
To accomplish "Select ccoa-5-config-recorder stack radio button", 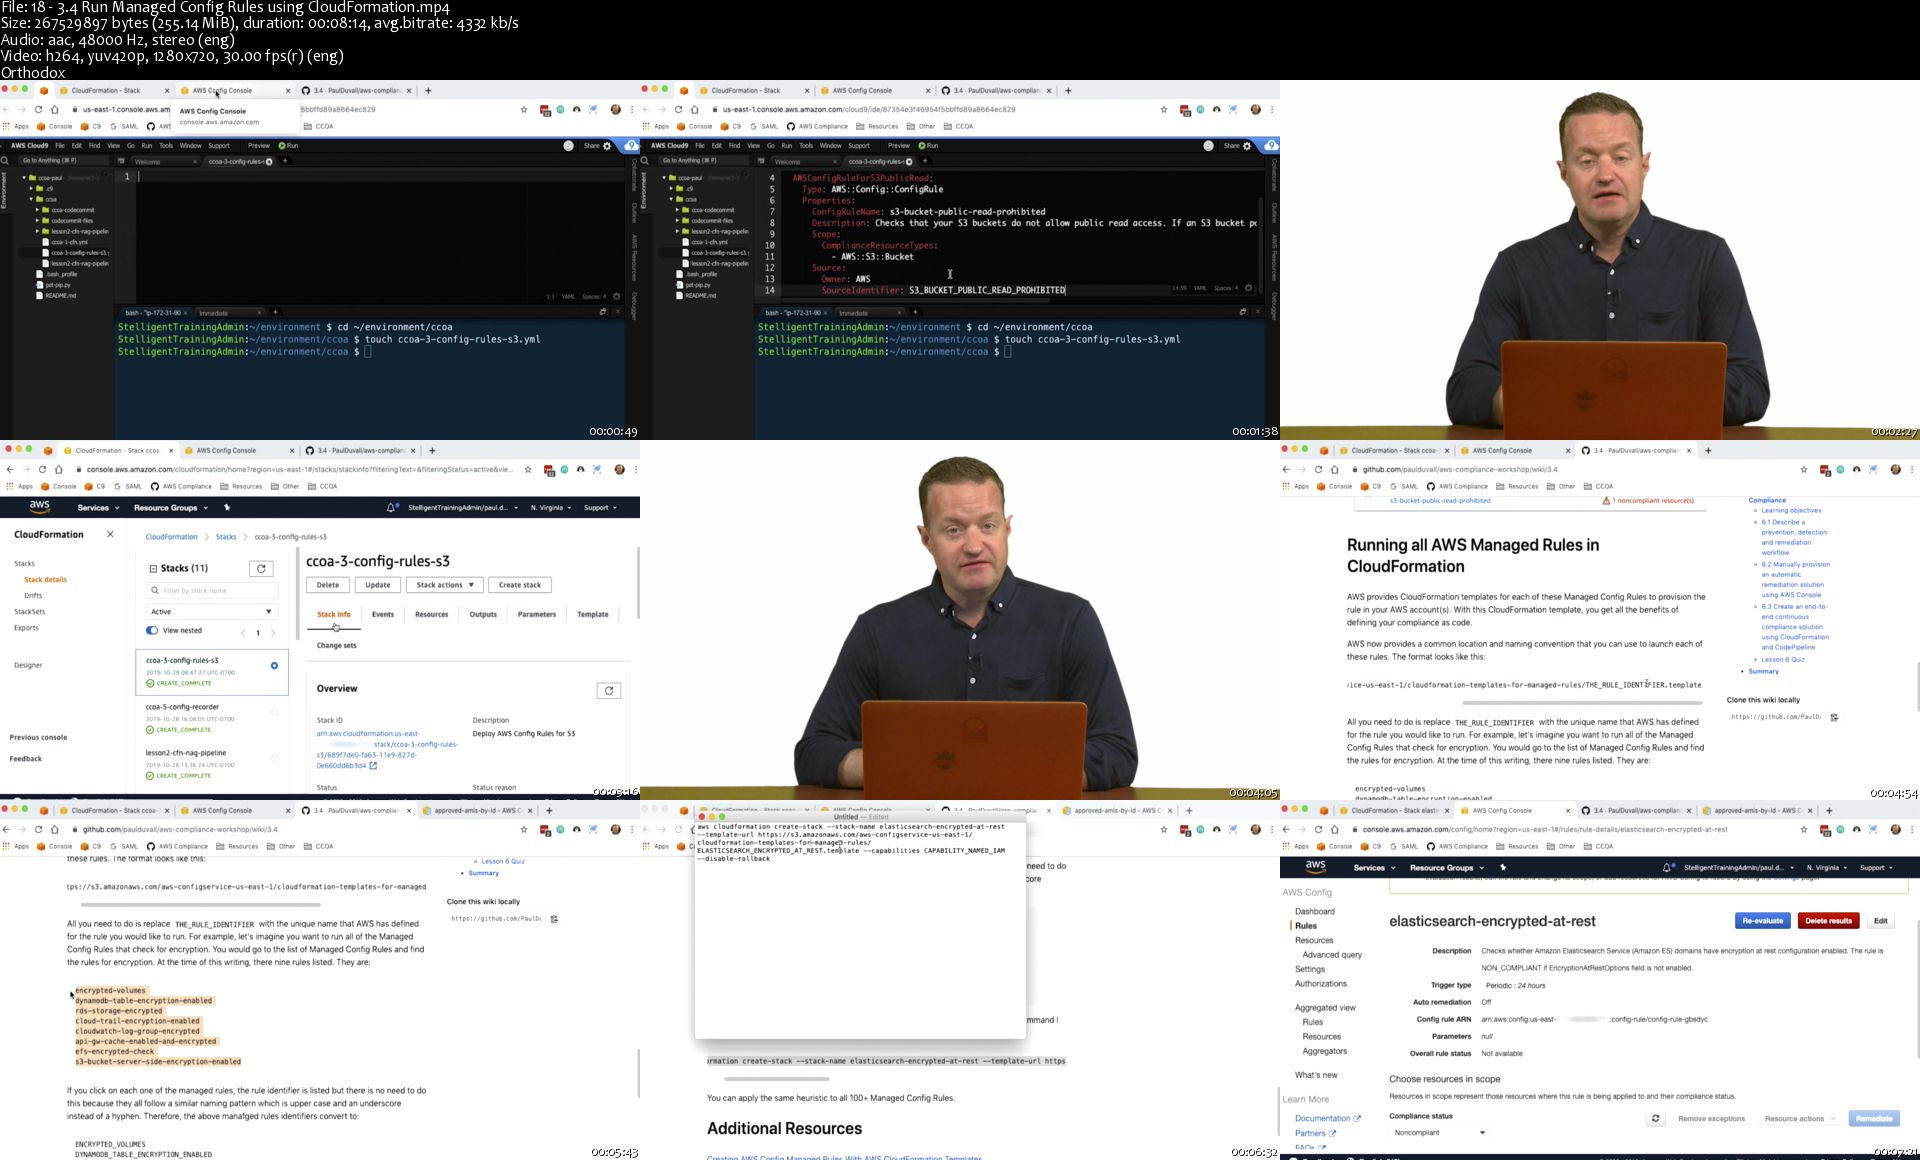I will (x=274, y=712).
